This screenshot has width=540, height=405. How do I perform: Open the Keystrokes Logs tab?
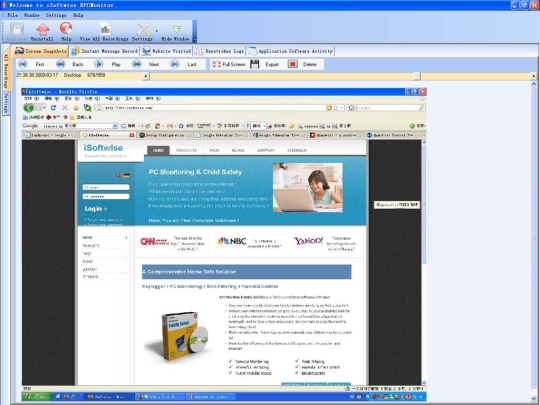[x=219, y=51]
